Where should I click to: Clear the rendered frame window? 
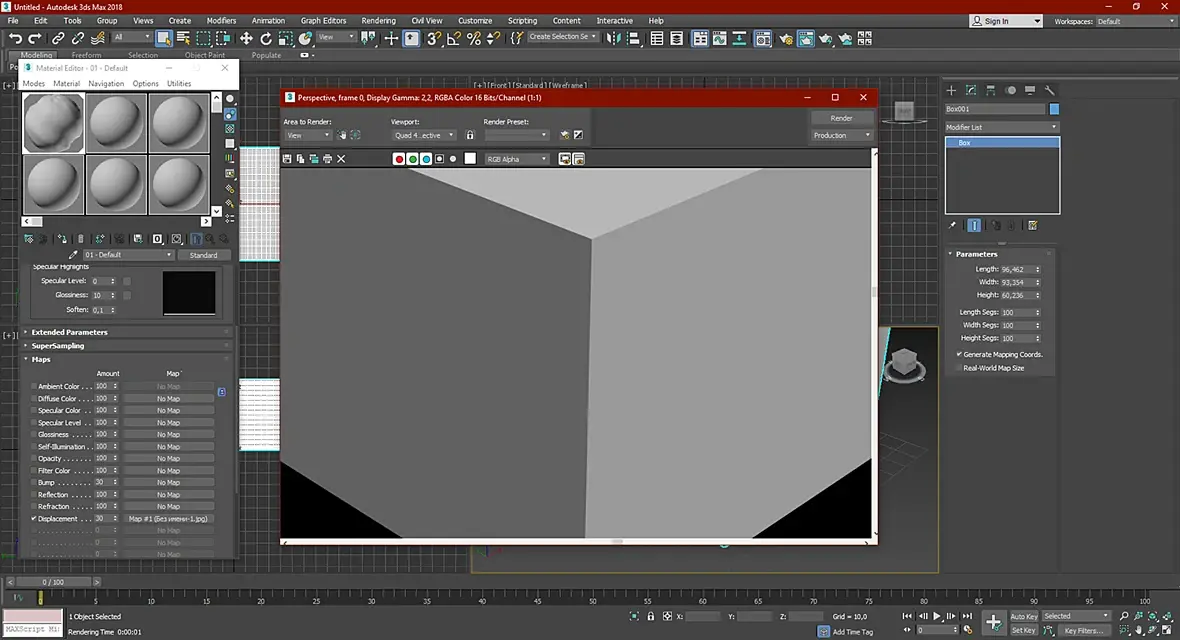point(341,159)
